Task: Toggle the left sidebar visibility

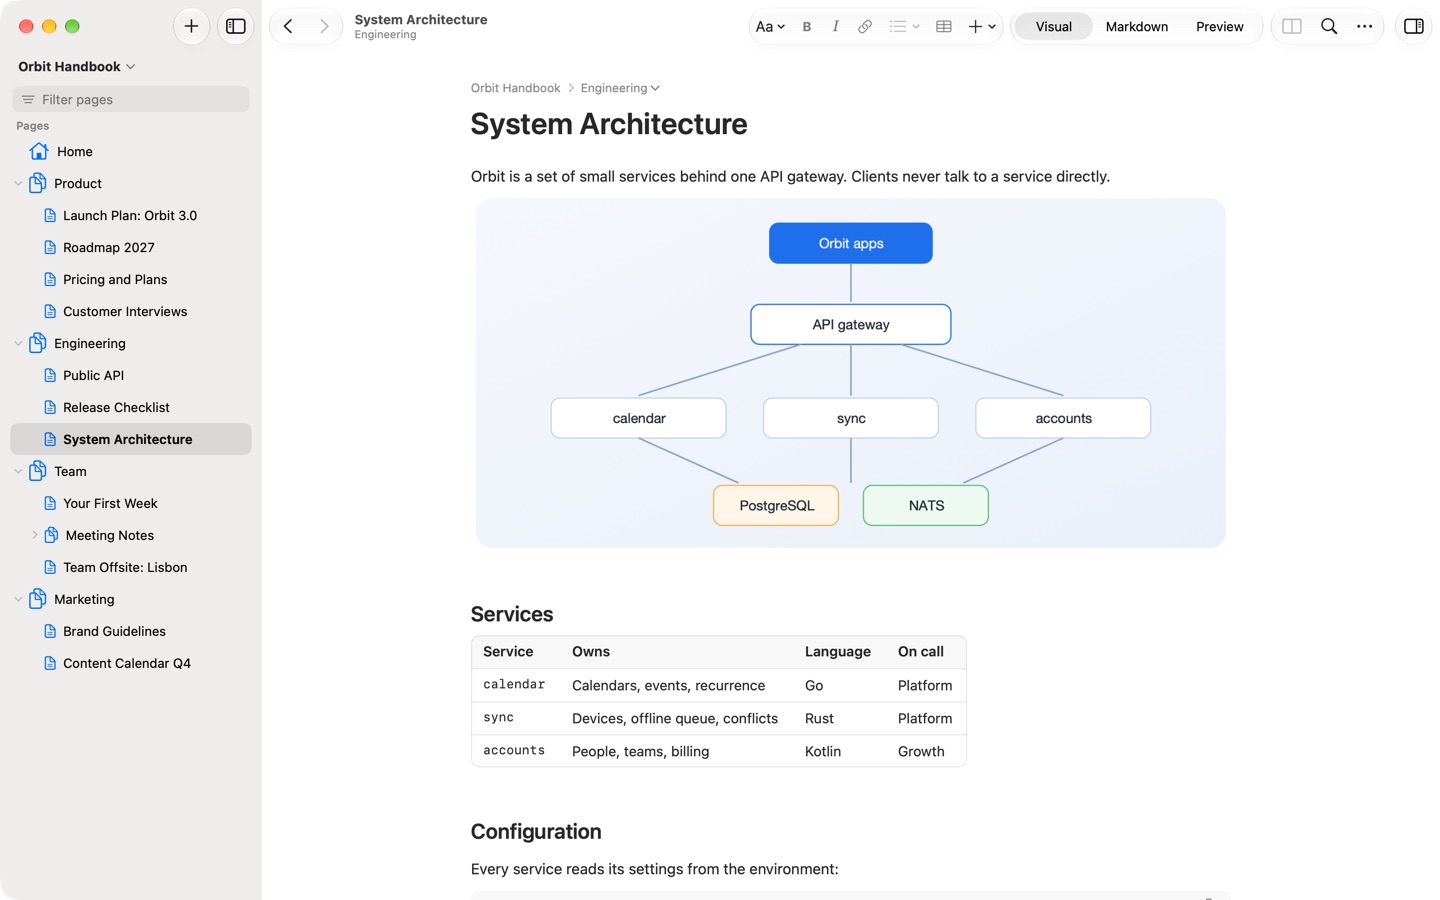Action: [x=236, y=27]
